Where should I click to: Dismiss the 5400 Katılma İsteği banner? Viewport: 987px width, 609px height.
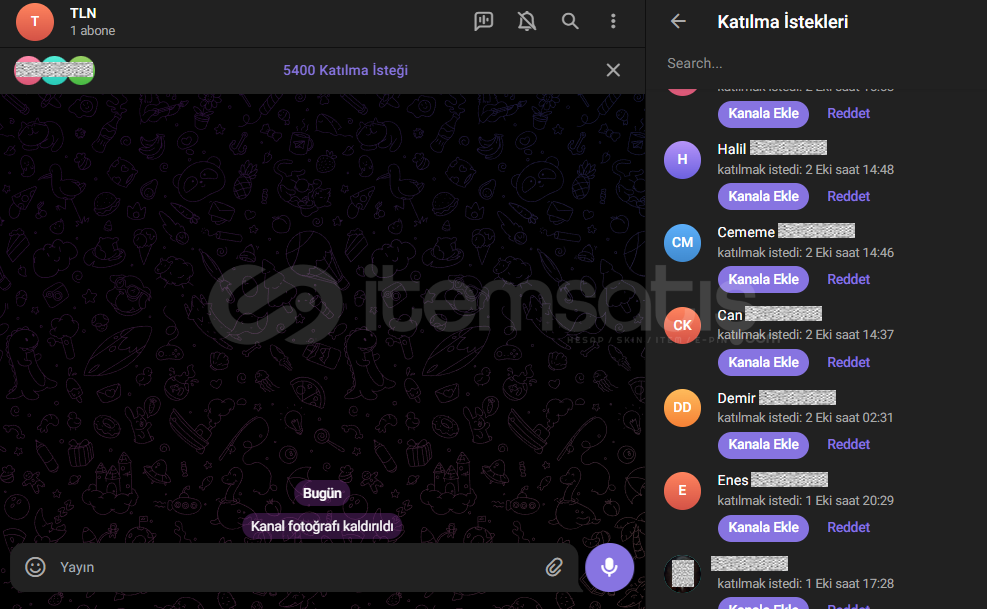(613, 70)
